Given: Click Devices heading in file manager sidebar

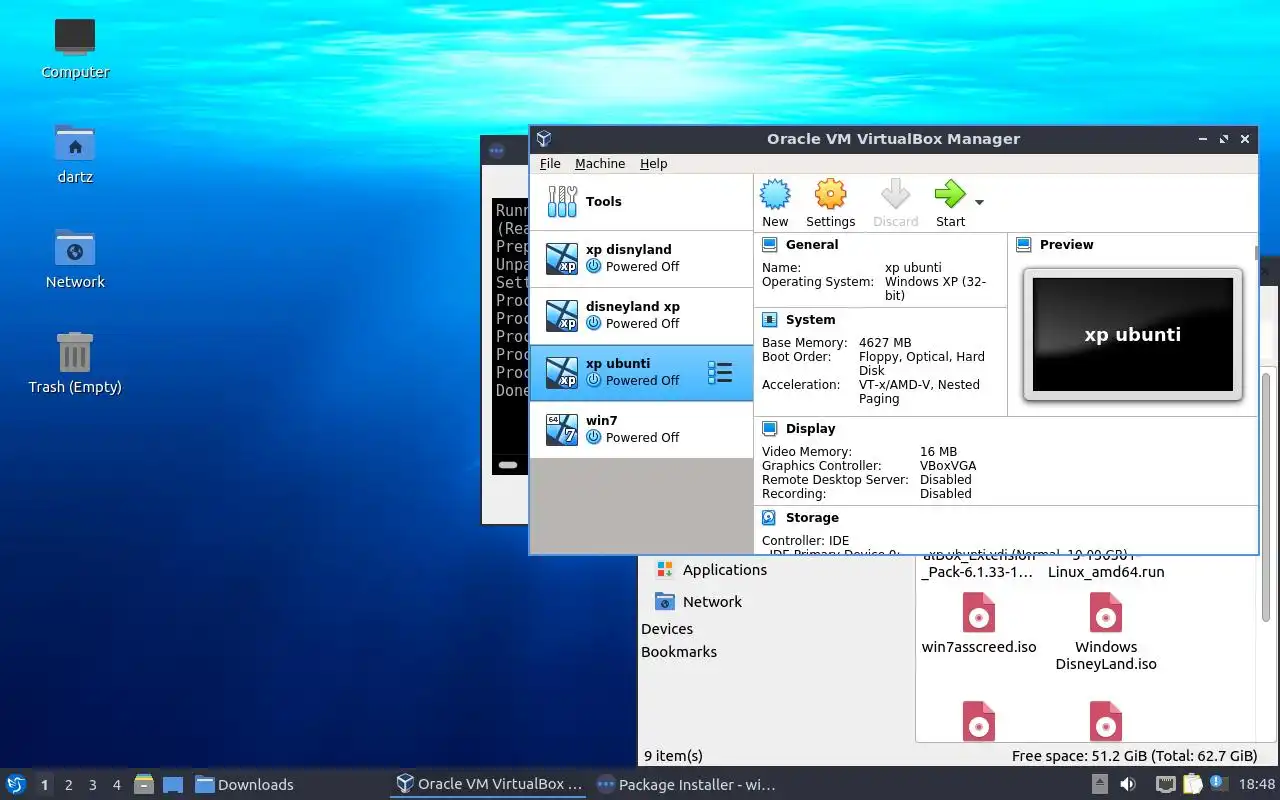Looking at the screenshot, I should (x=667, y=629).
